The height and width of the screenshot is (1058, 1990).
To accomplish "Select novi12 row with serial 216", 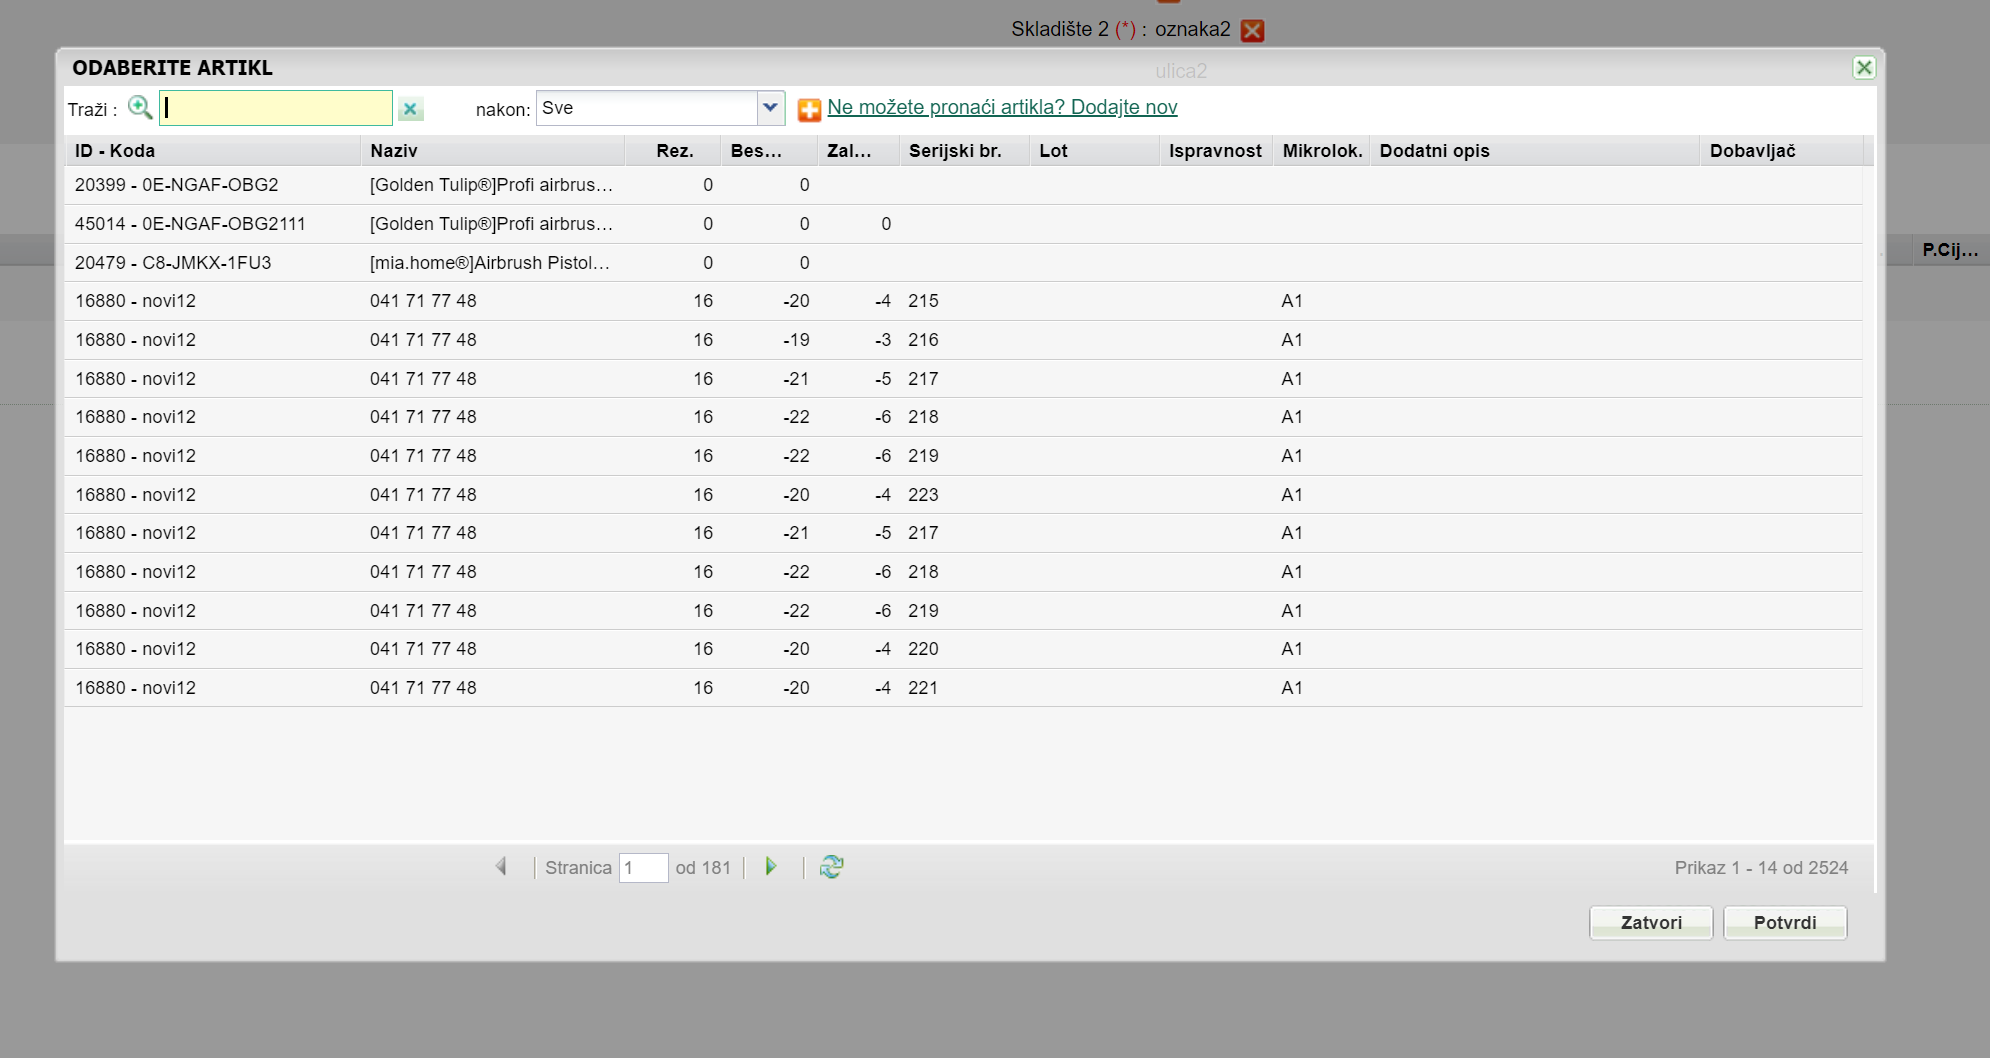I will coord(963,340).
